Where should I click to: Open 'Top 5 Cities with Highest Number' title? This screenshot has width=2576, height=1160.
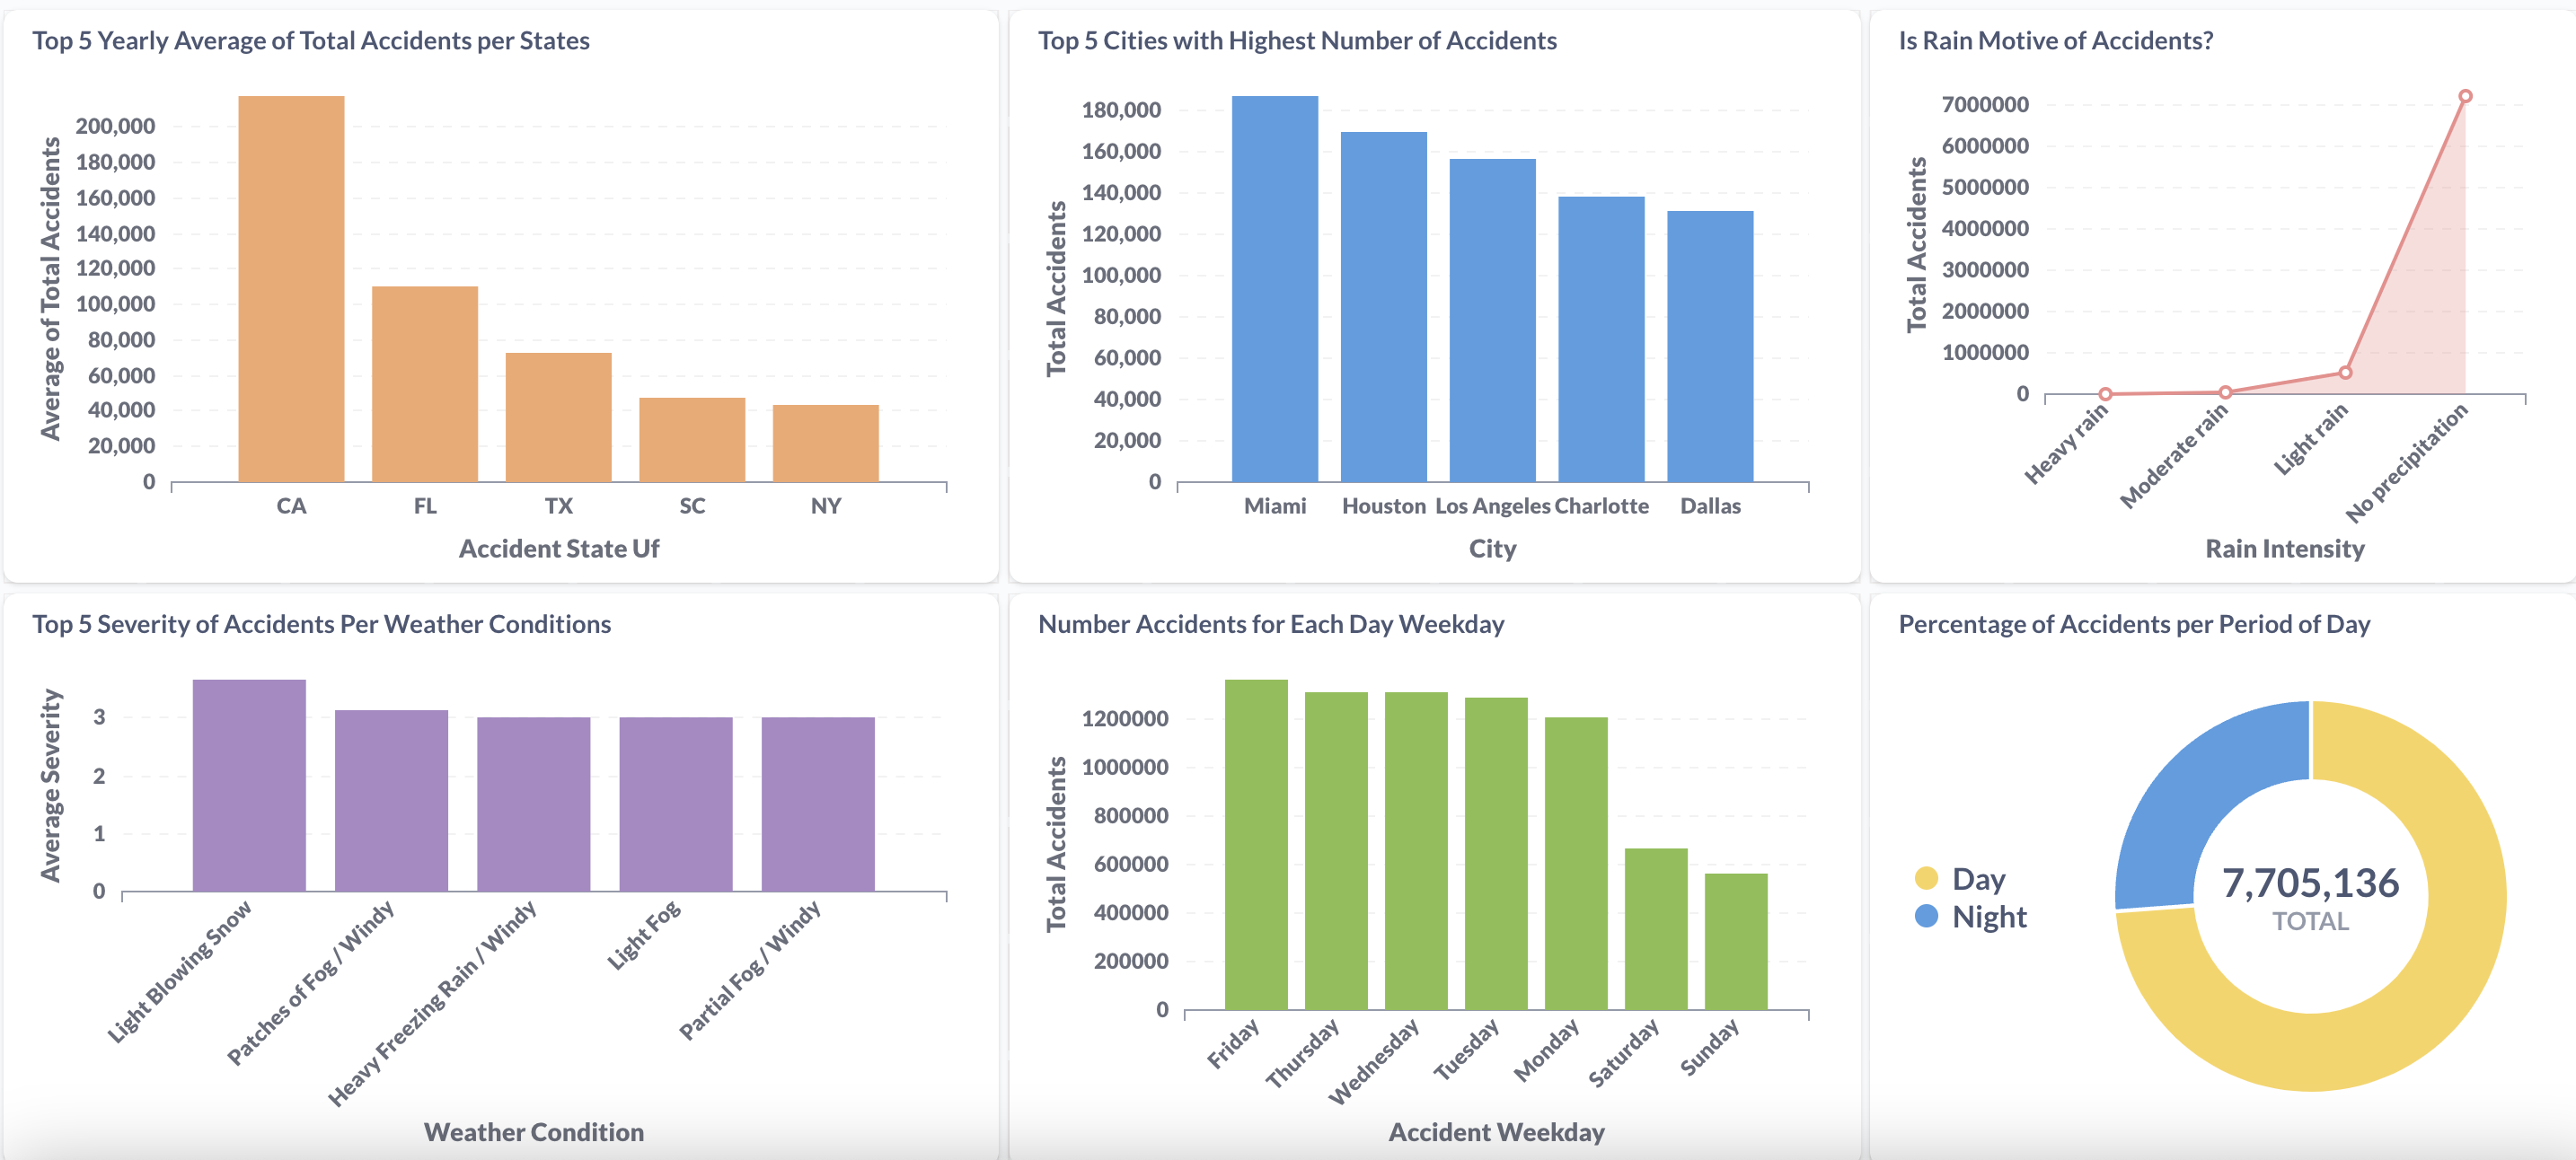coord(1297,41)
